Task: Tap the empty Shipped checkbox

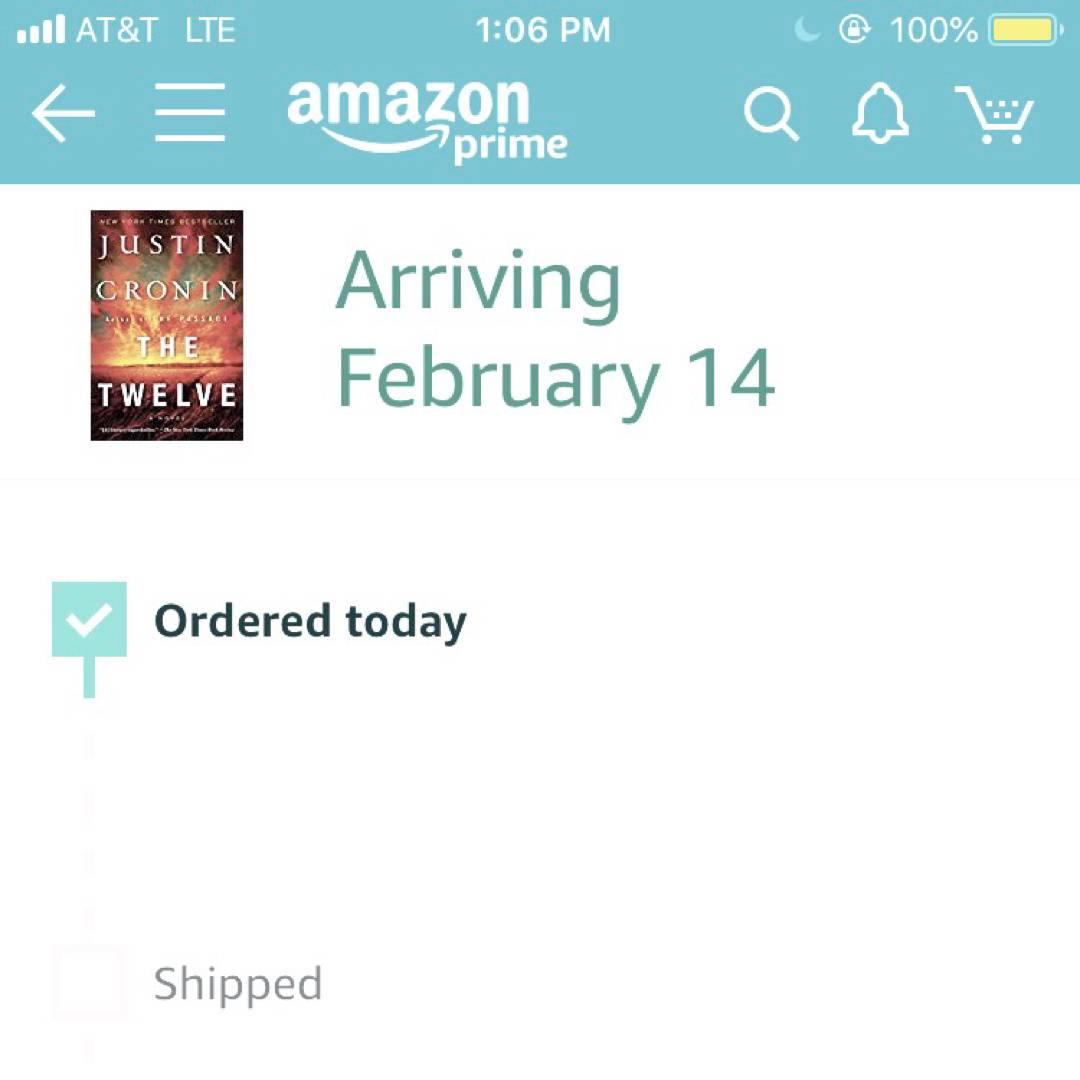Action: tap(90, 983)
